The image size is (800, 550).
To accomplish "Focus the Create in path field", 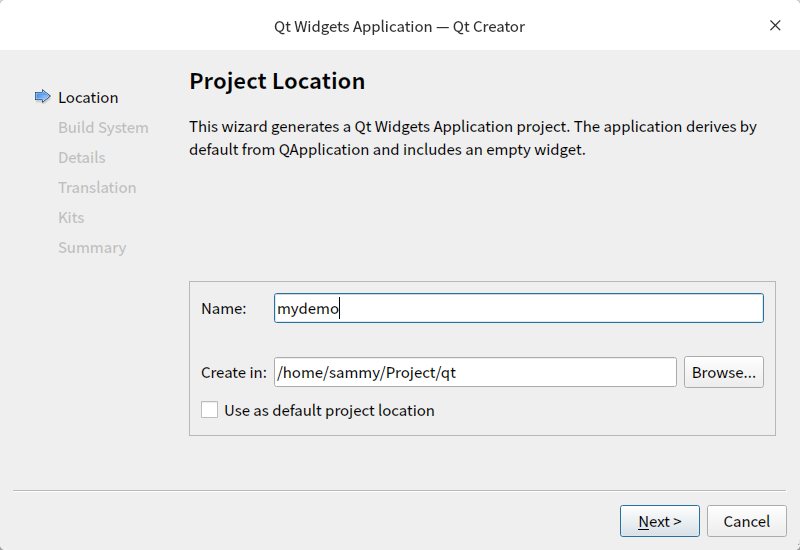I will click(x=475, y=373).
